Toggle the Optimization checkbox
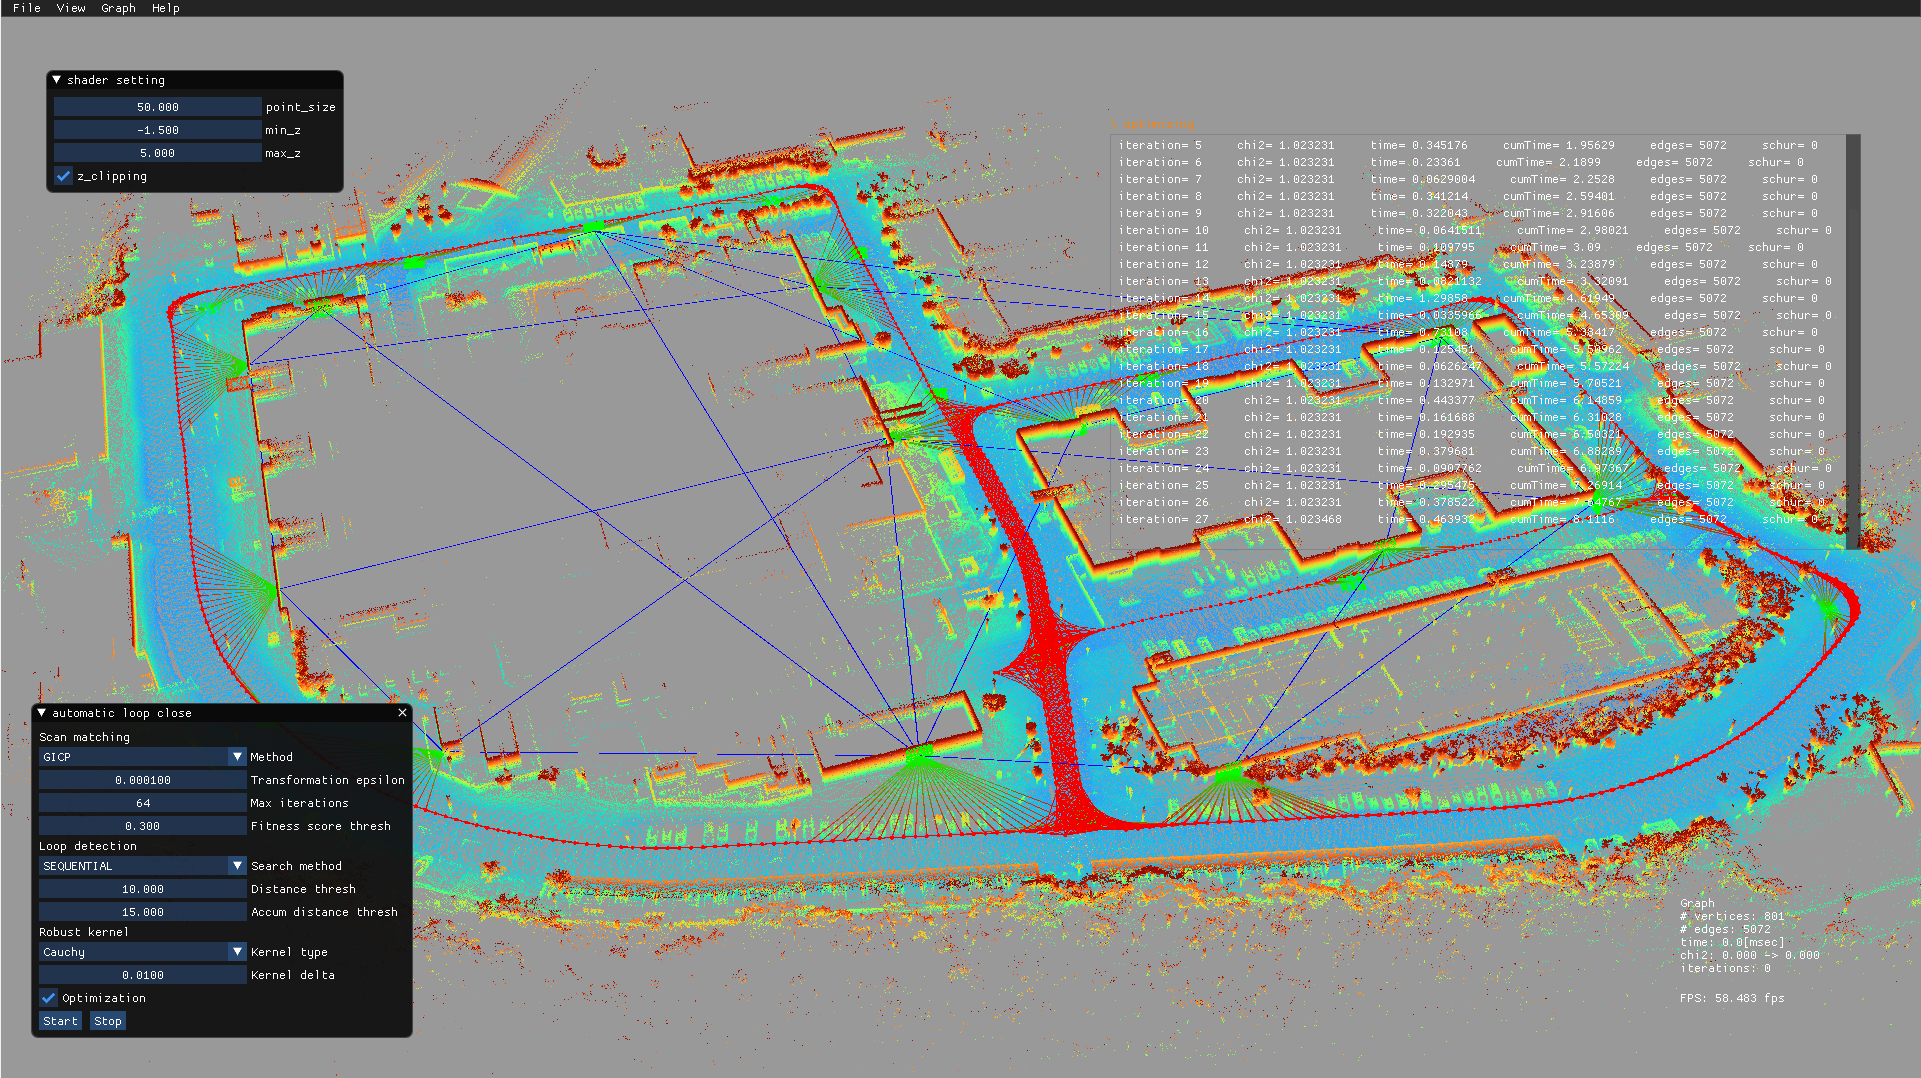Image resolution: width=1921 pixels, height=1078 pixels. click(48, 998)
